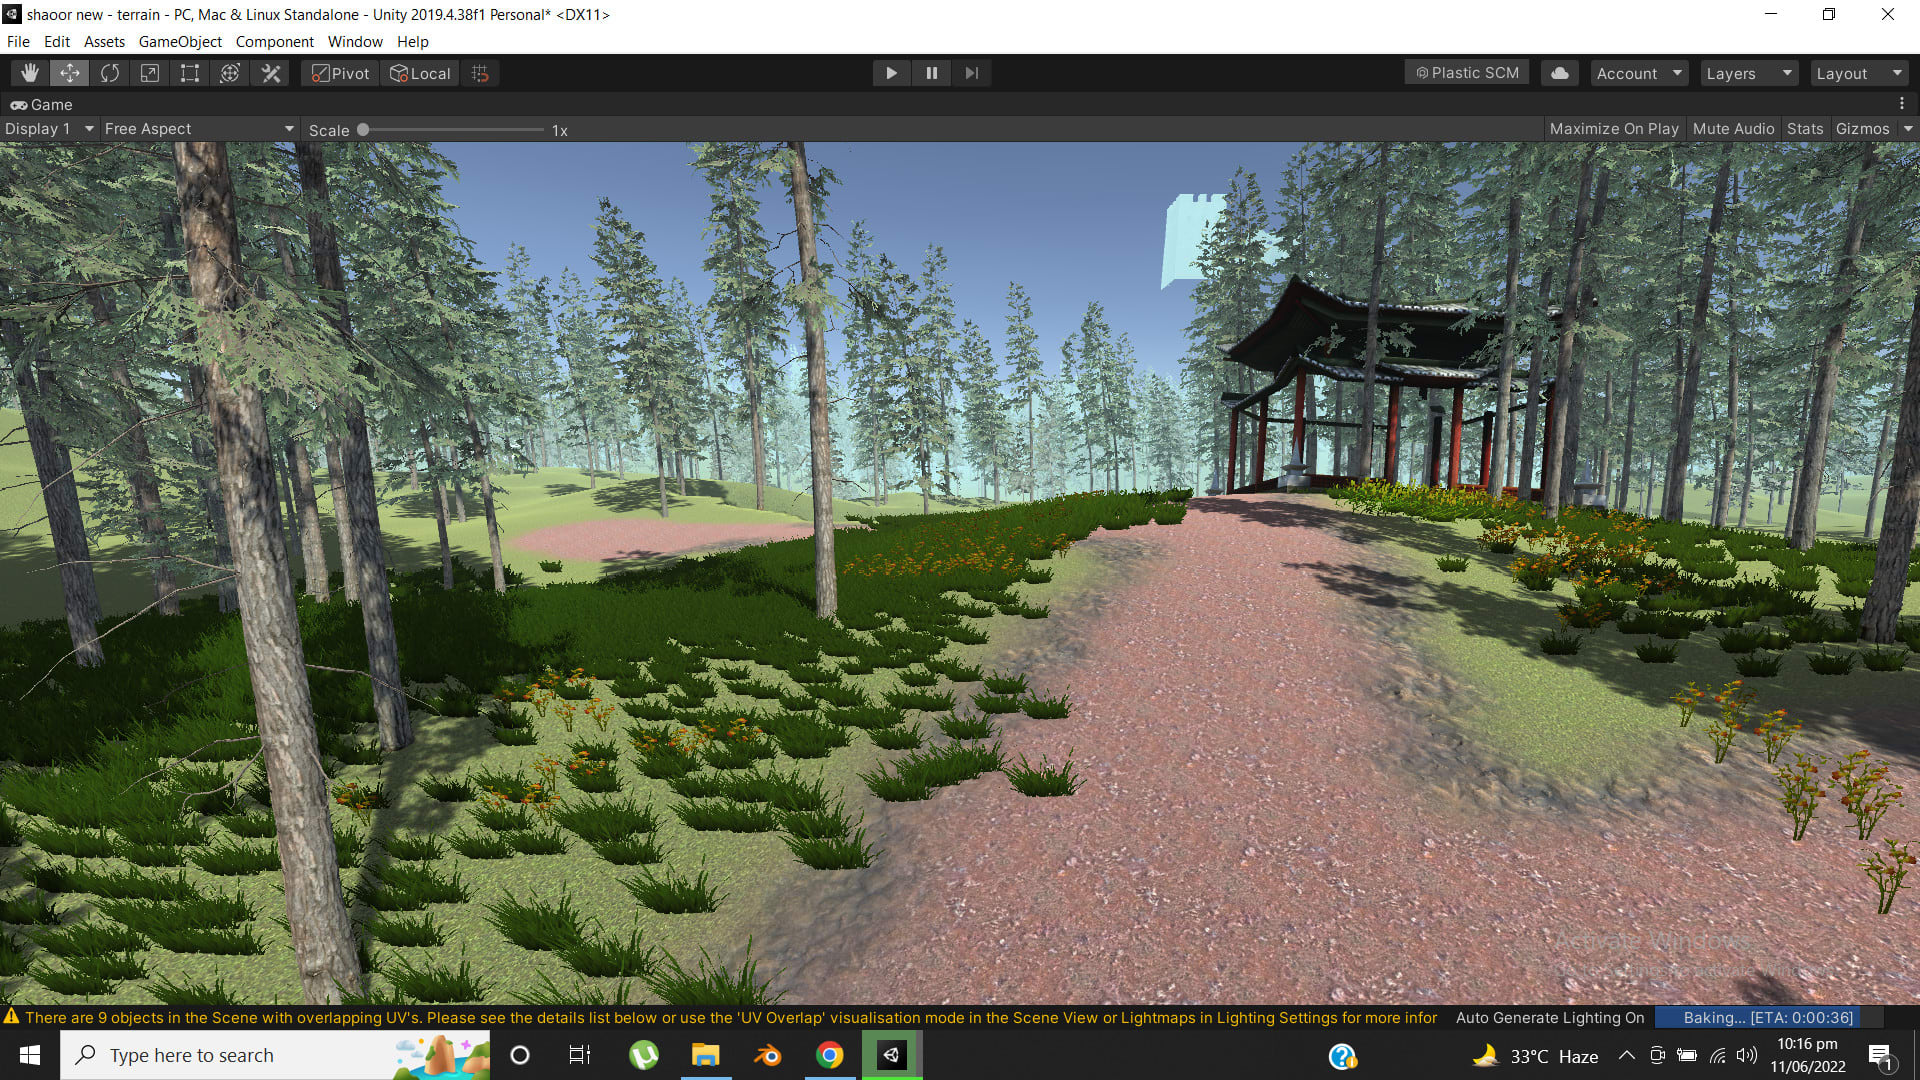This screenshot has height=1080, width=1920.
Task: Toggle rendering Stats overlay
Action: point(1804,128)
